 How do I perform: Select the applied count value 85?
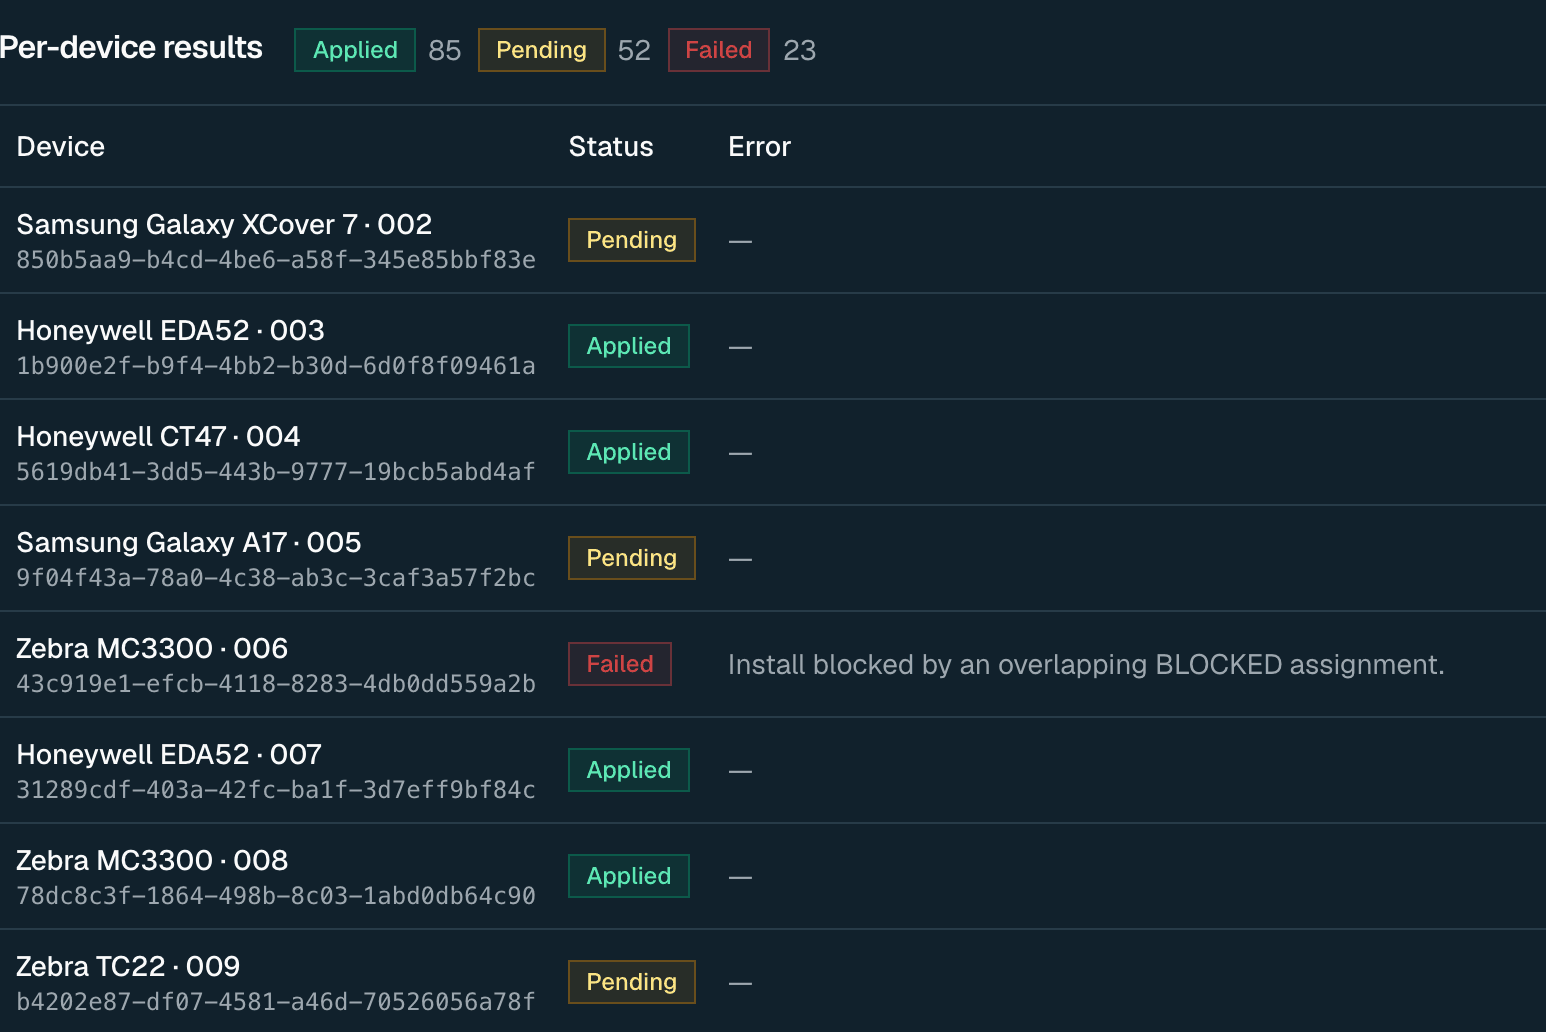445,50
